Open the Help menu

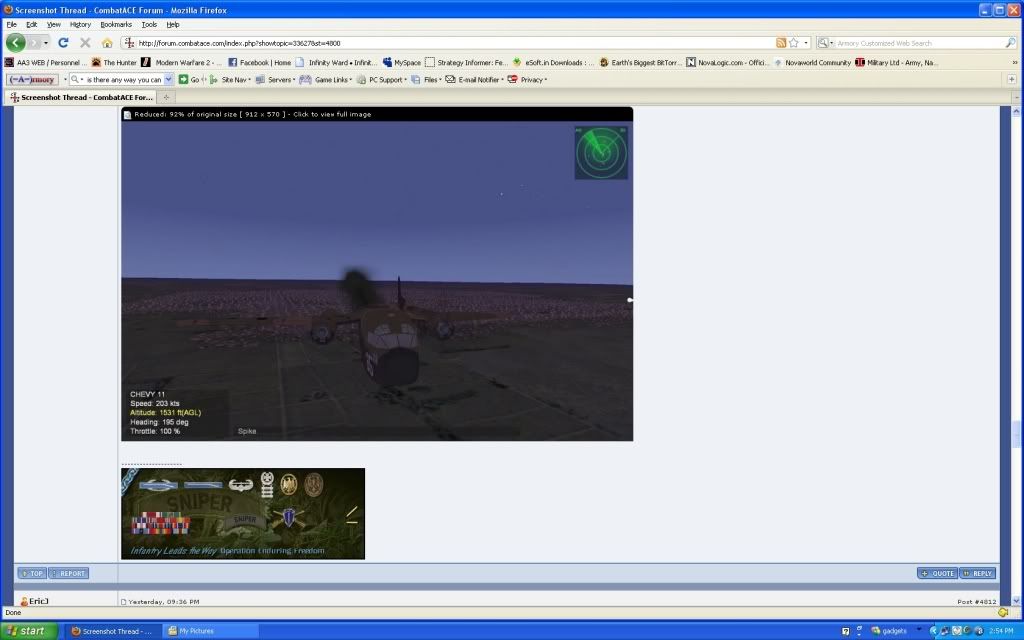click(x=172, y=24)
